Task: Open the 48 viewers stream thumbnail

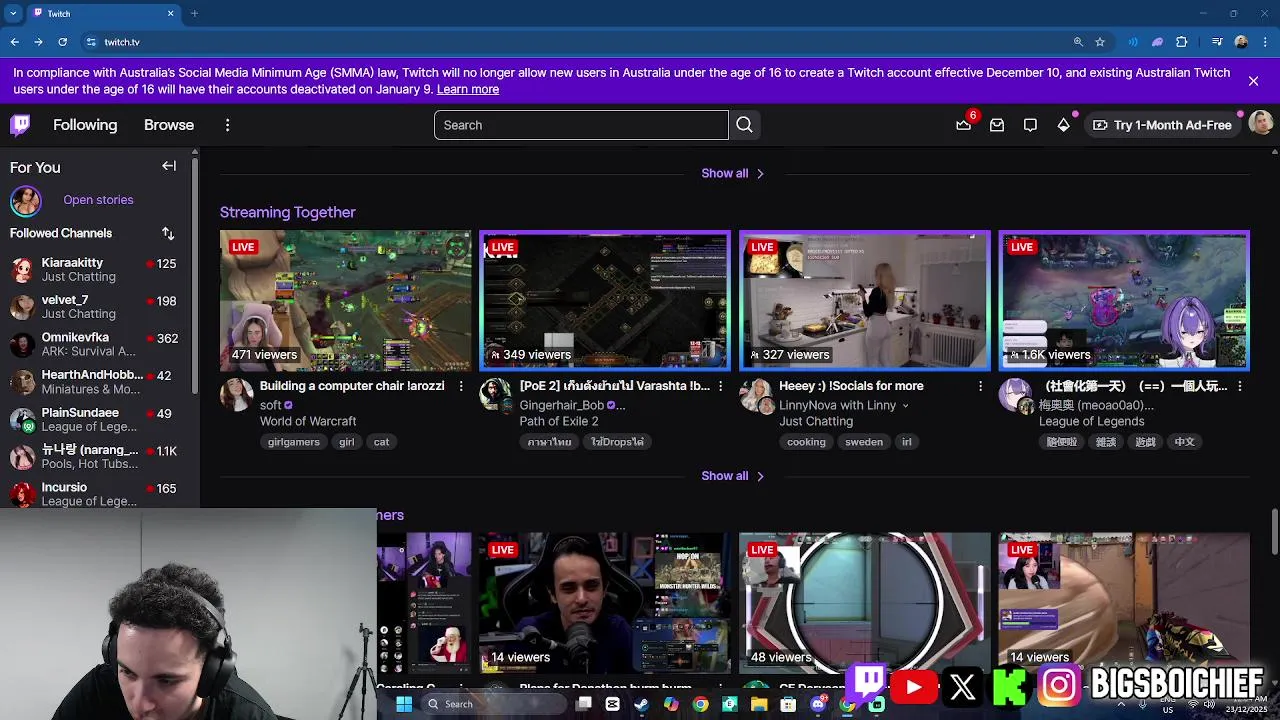Action: click(865, 603)
